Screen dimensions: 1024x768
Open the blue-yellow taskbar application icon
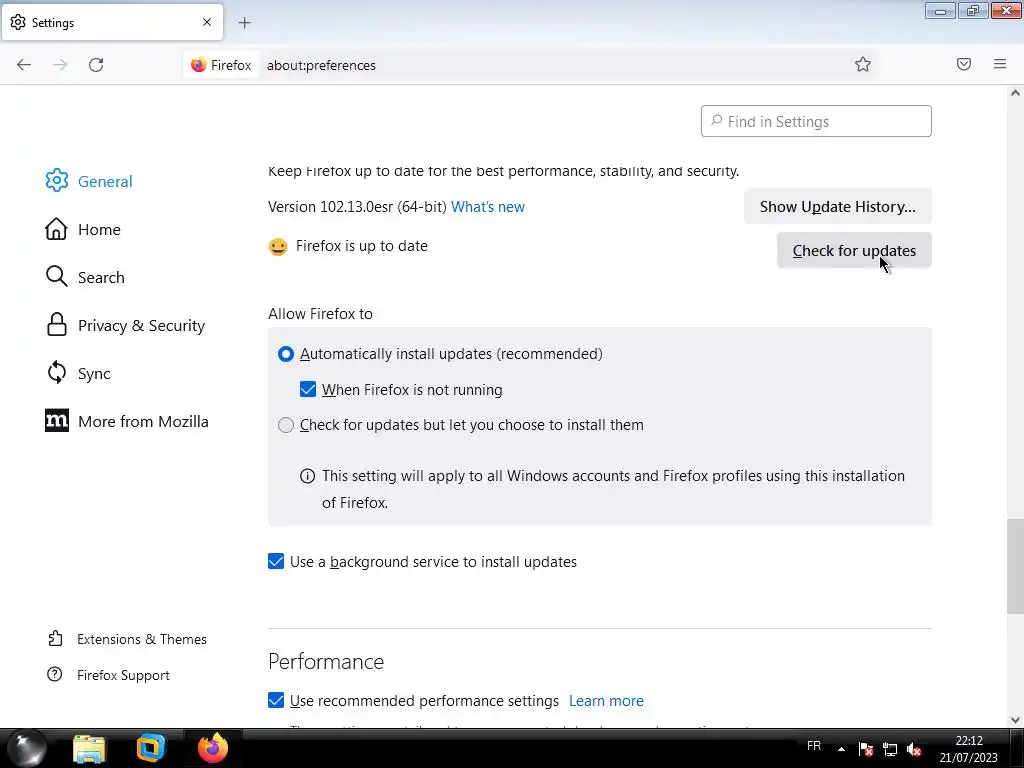151,748
